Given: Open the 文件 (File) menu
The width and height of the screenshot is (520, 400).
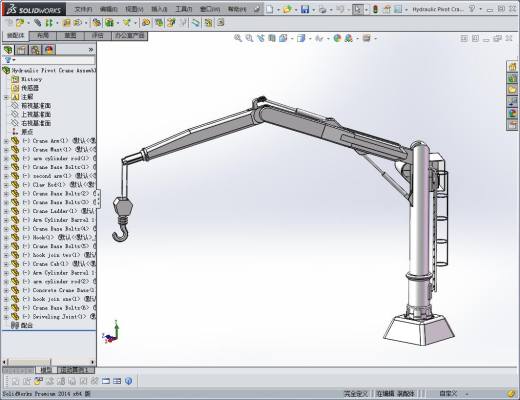Looking at the screenshot, I should click(83, 9).
